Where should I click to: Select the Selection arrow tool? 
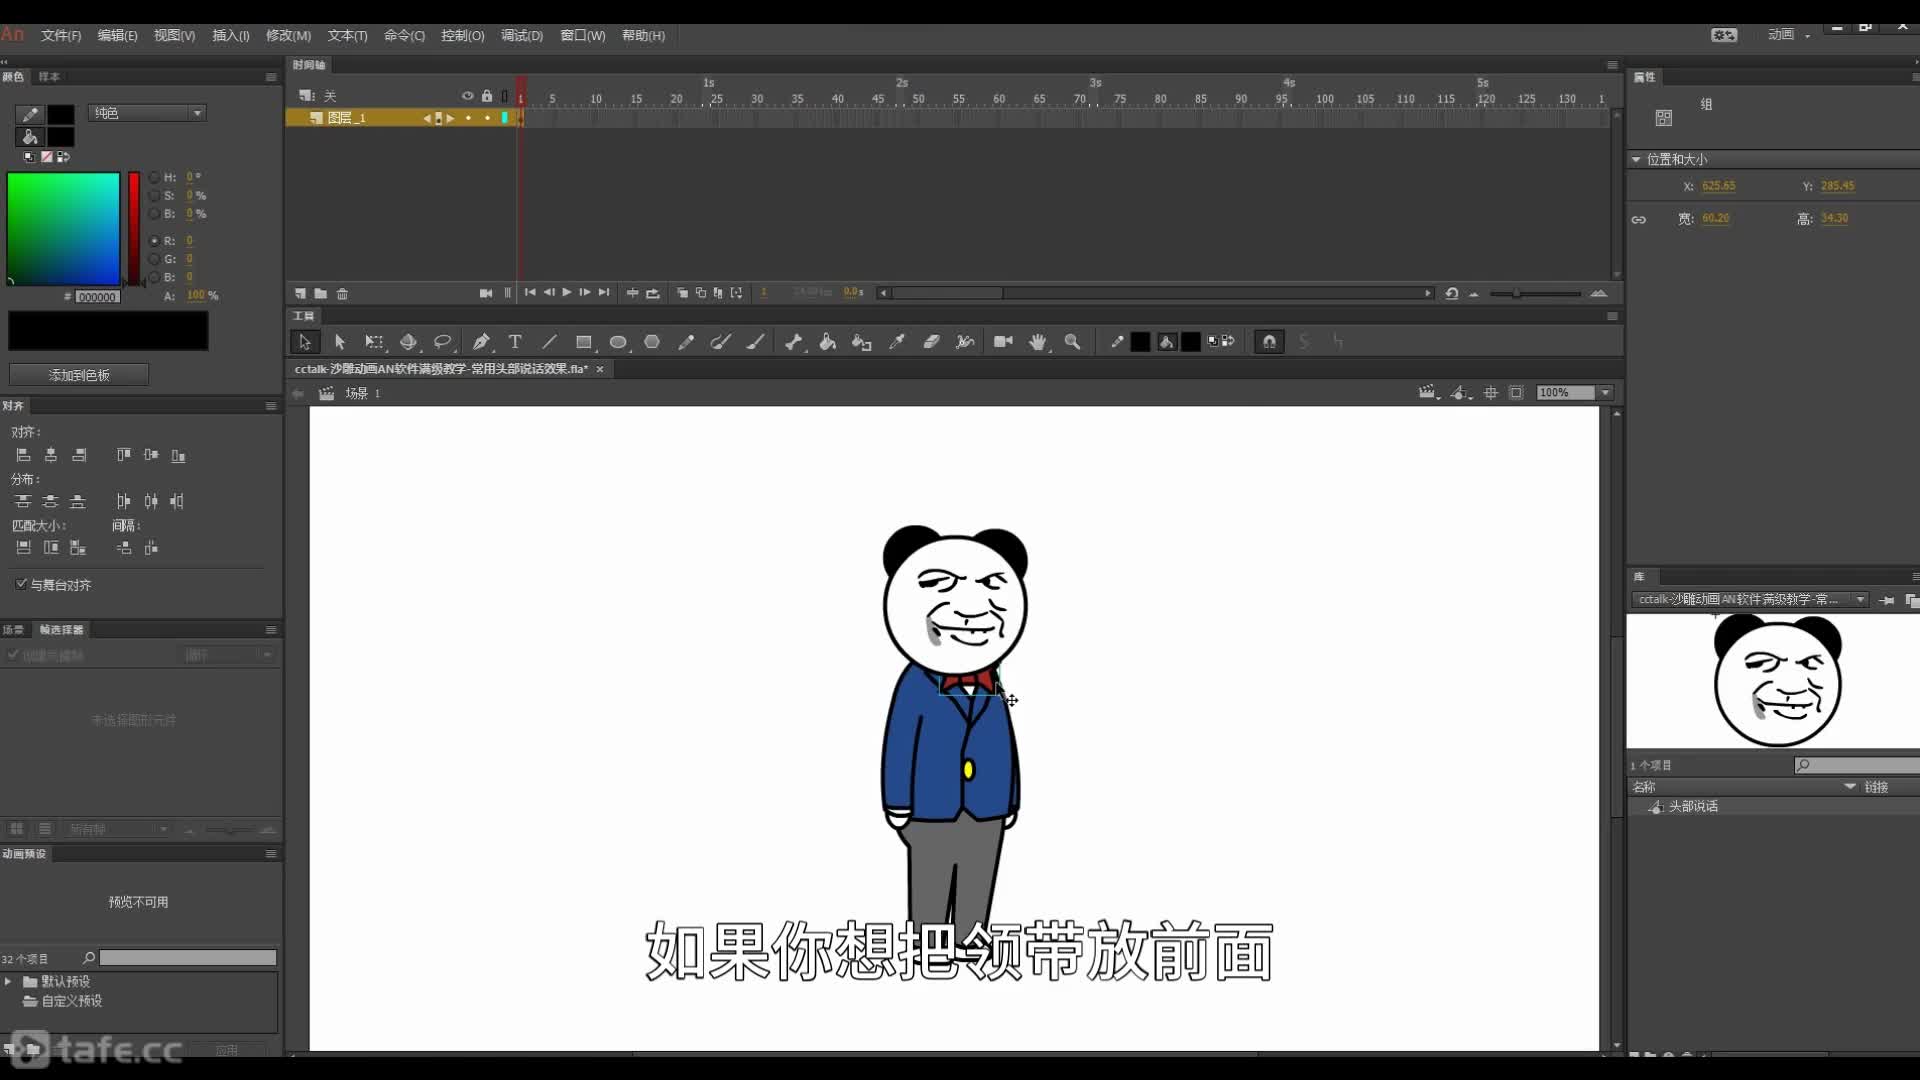305,342
